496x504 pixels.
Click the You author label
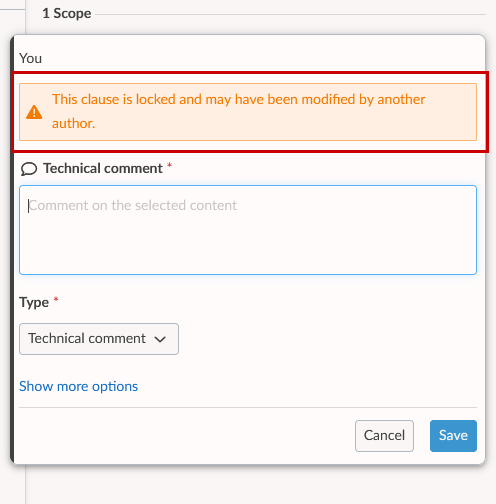click(30, 58)
